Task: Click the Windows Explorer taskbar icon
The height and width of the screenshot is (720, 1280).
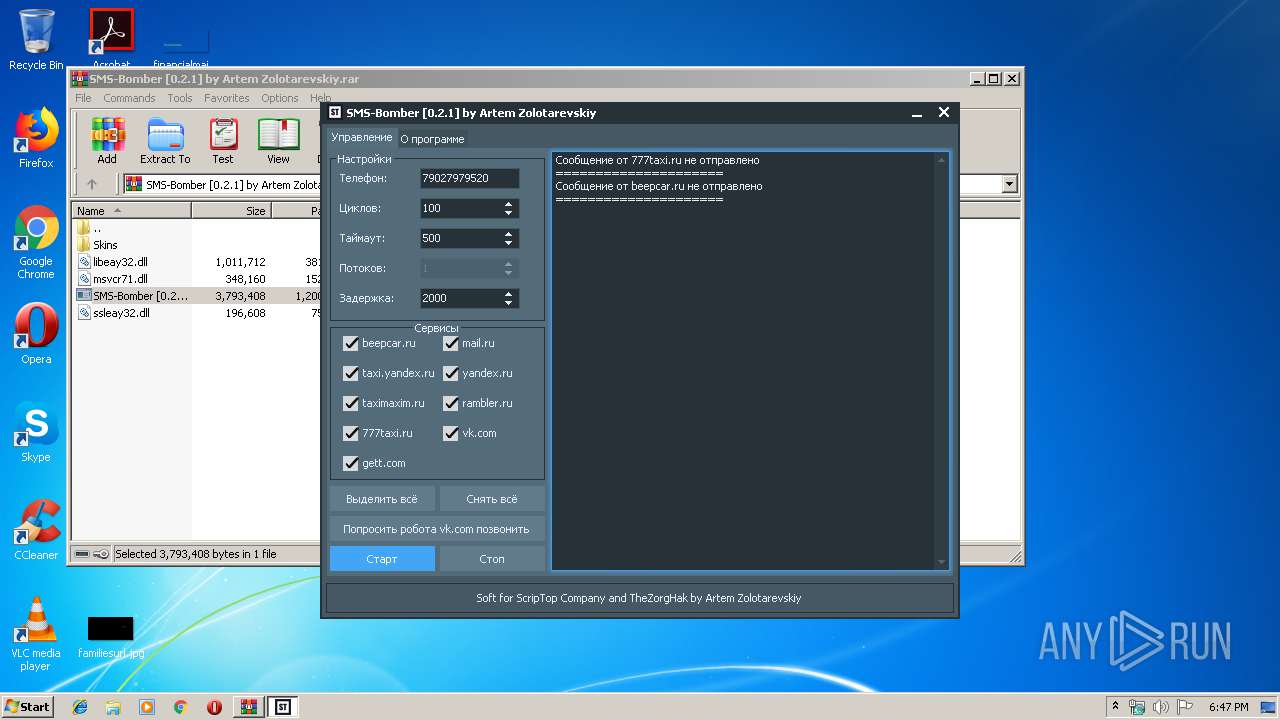Action: pyautogui.click(x=113, y=707)
